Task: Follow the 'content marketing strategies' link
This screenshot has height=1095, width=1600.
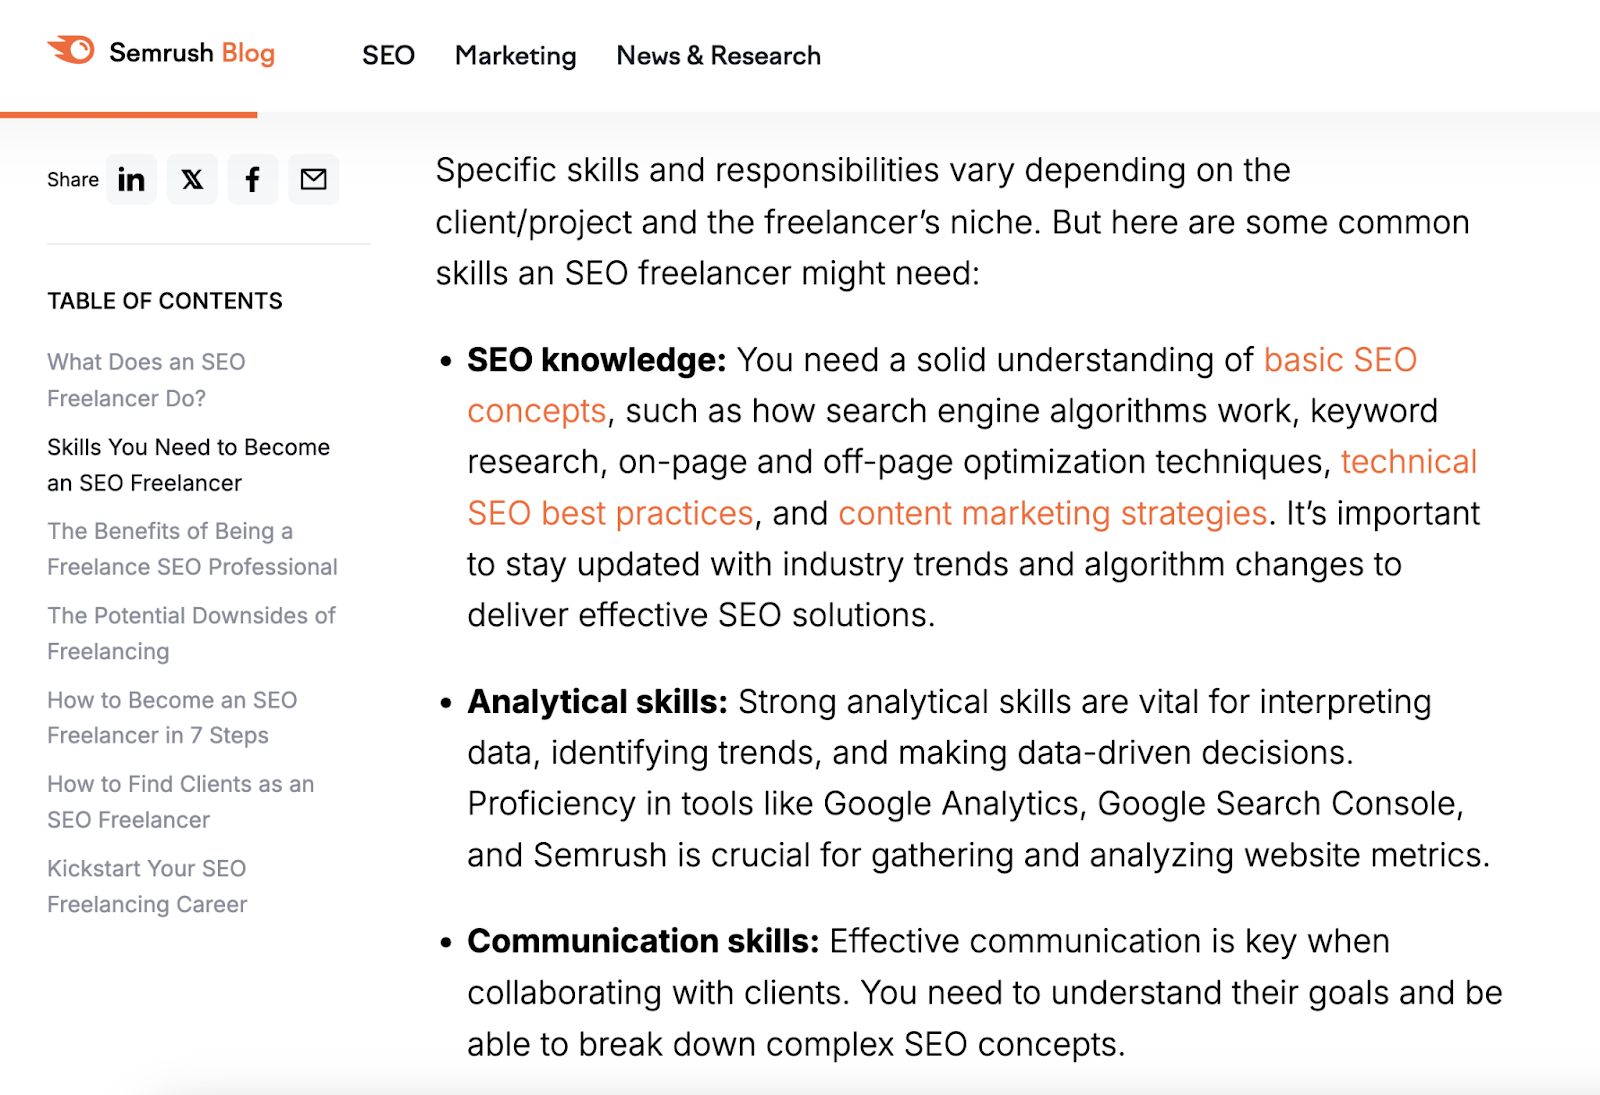Action: point(1051,513)
